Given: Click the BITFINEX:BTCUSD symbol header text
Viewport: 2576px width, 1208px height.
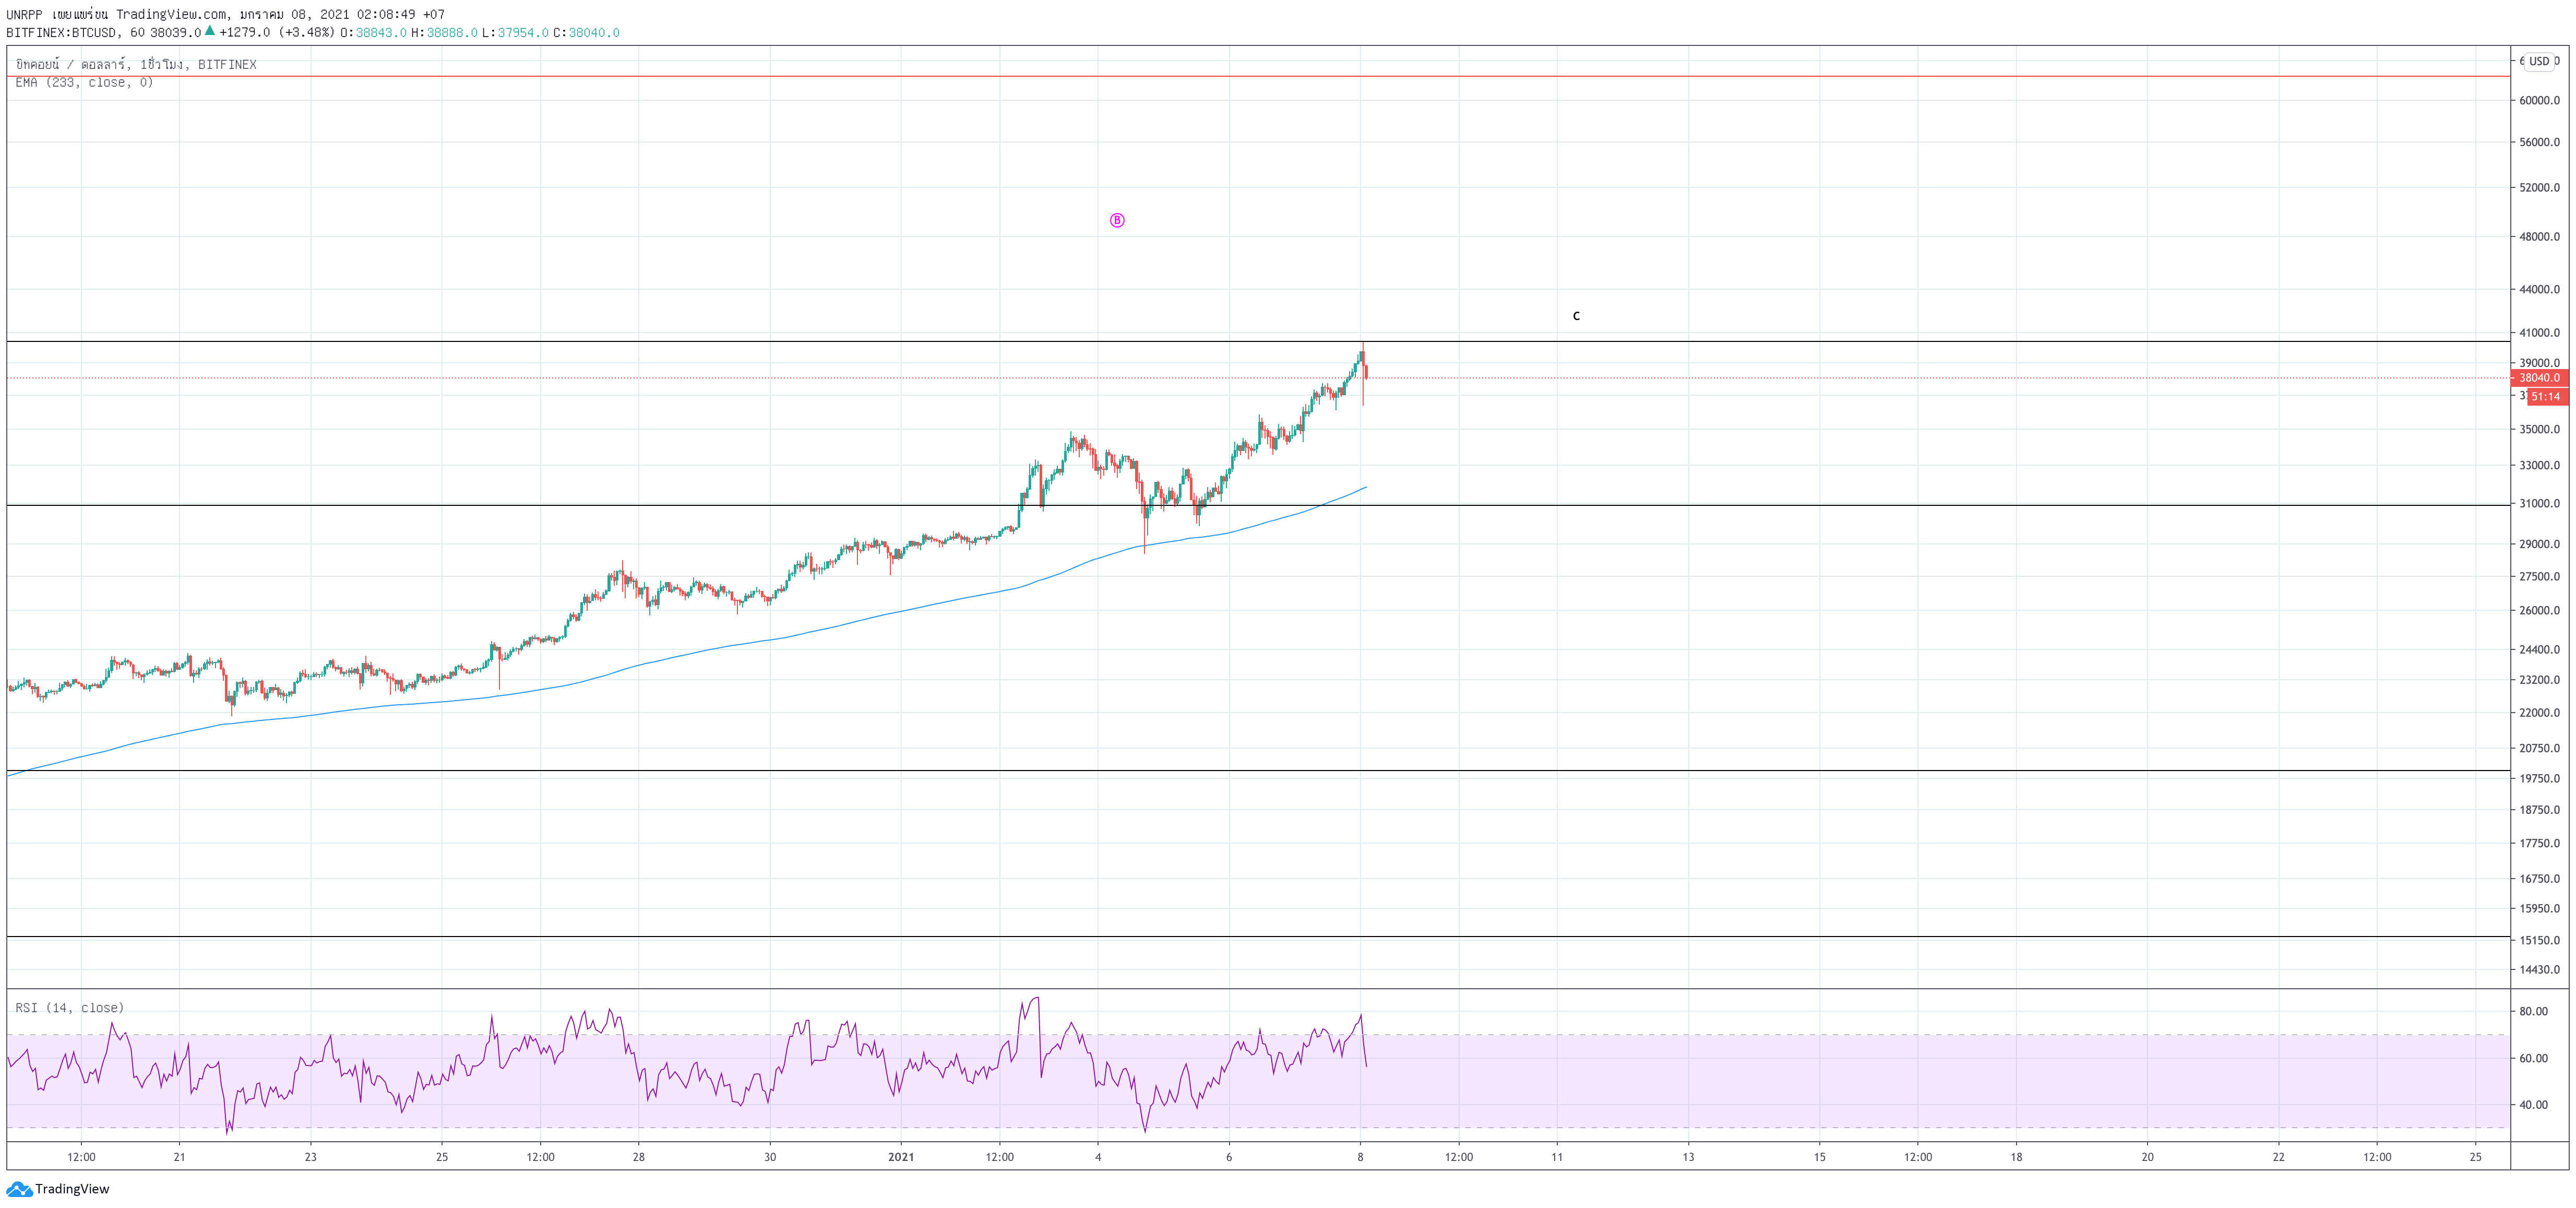Looking at the screenshot, I should pos(61,32).
